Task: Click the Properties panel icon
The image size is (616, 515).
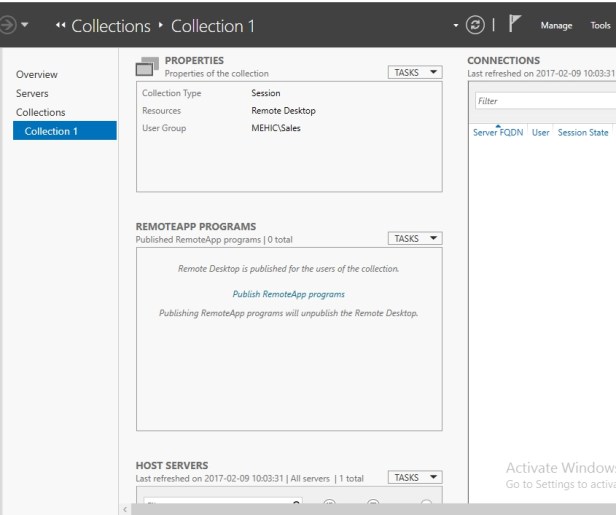Action: 147,67
